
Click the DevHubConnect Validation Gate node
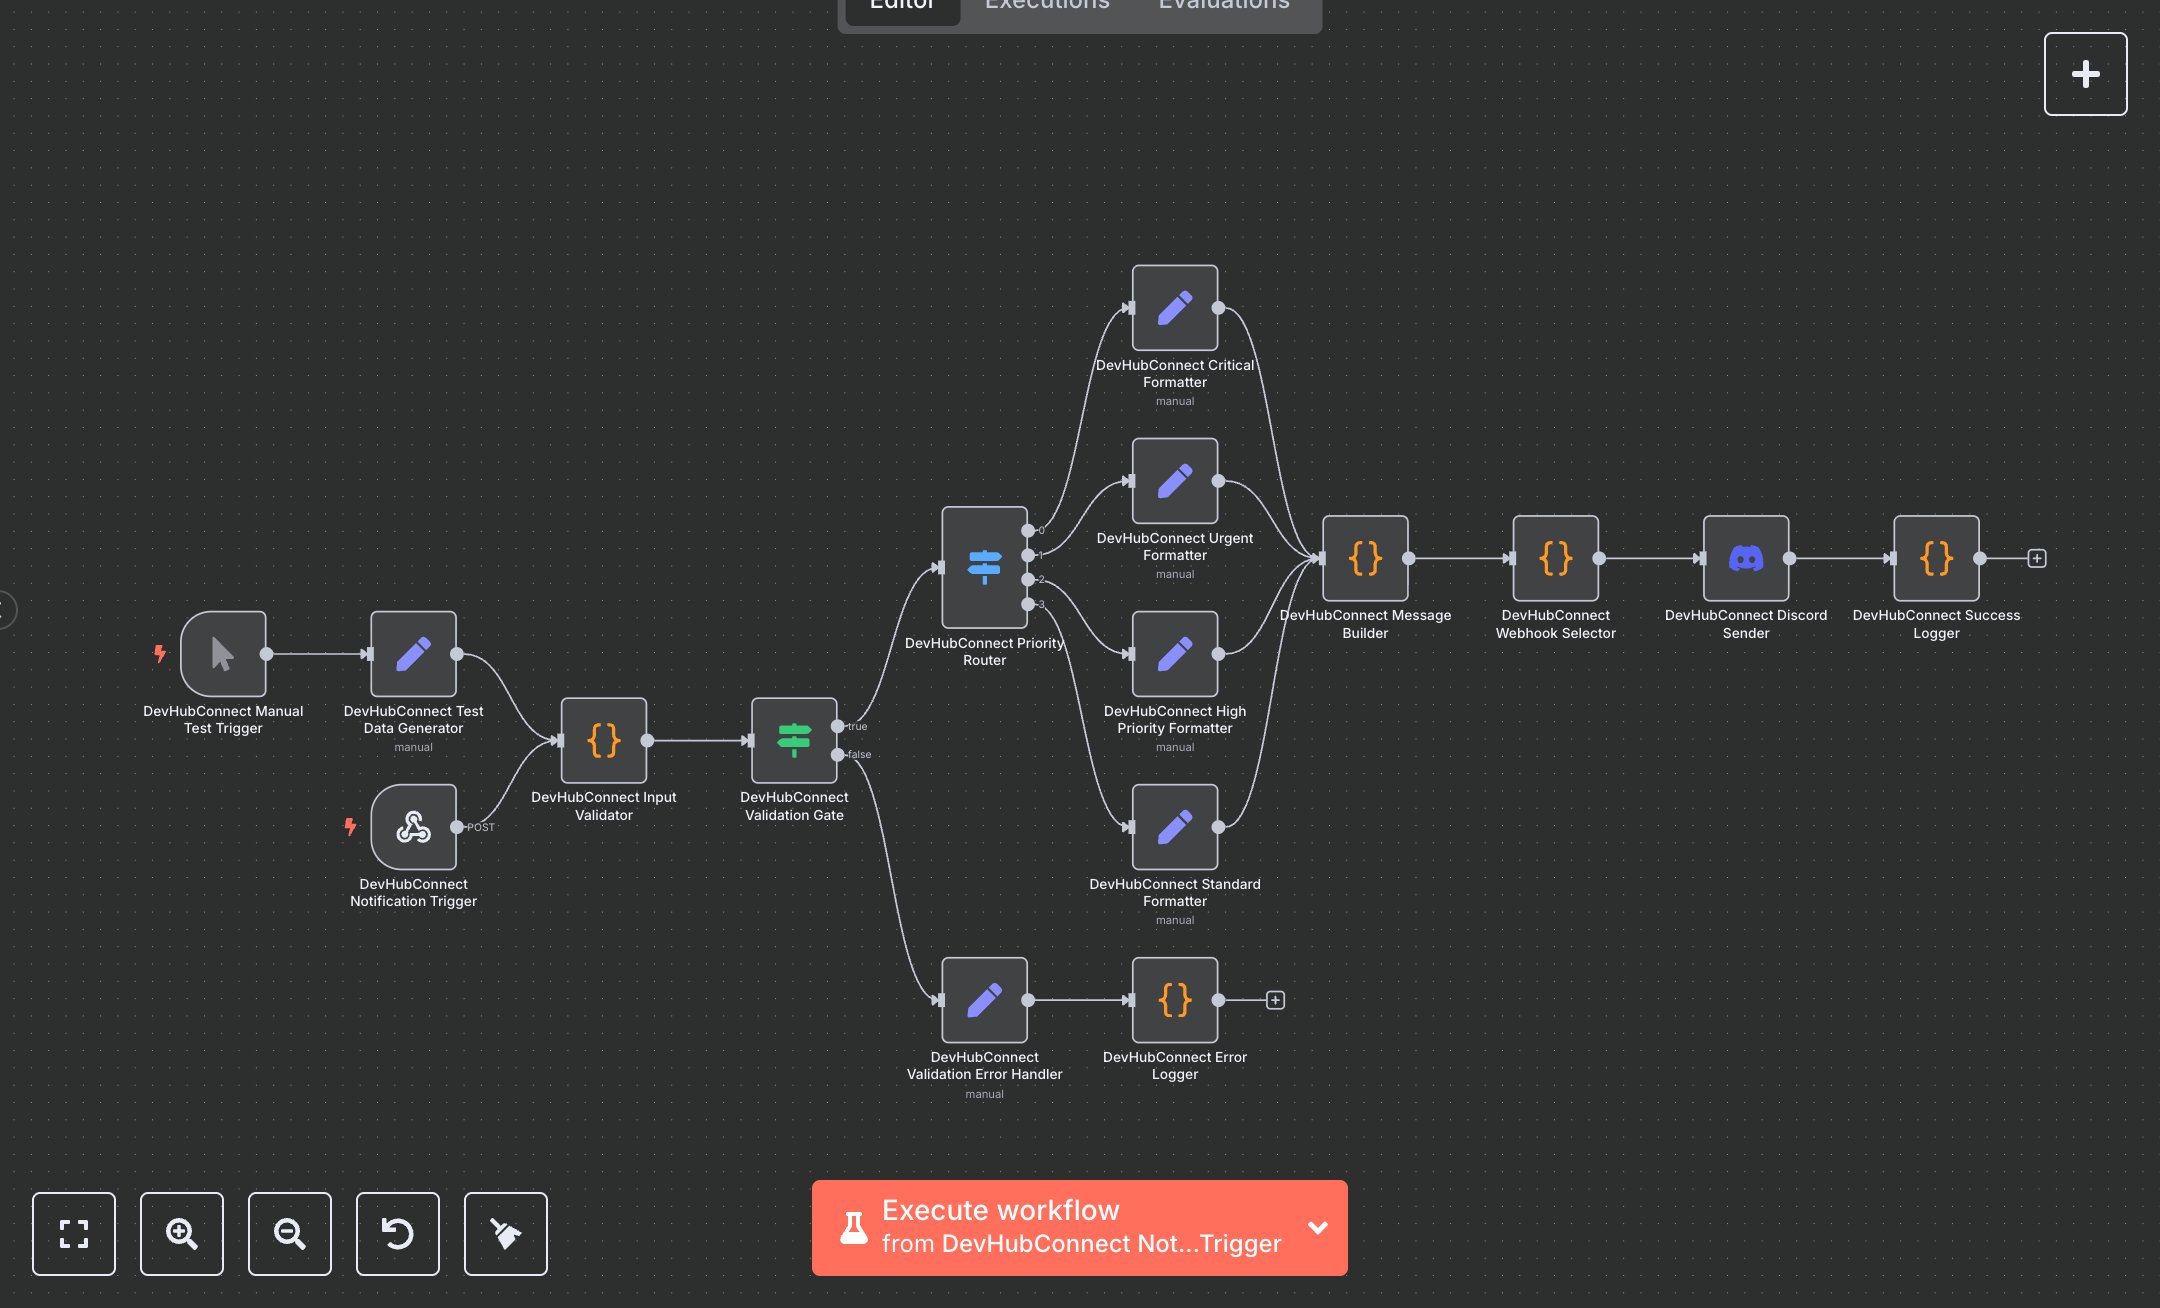pos(794,740)
